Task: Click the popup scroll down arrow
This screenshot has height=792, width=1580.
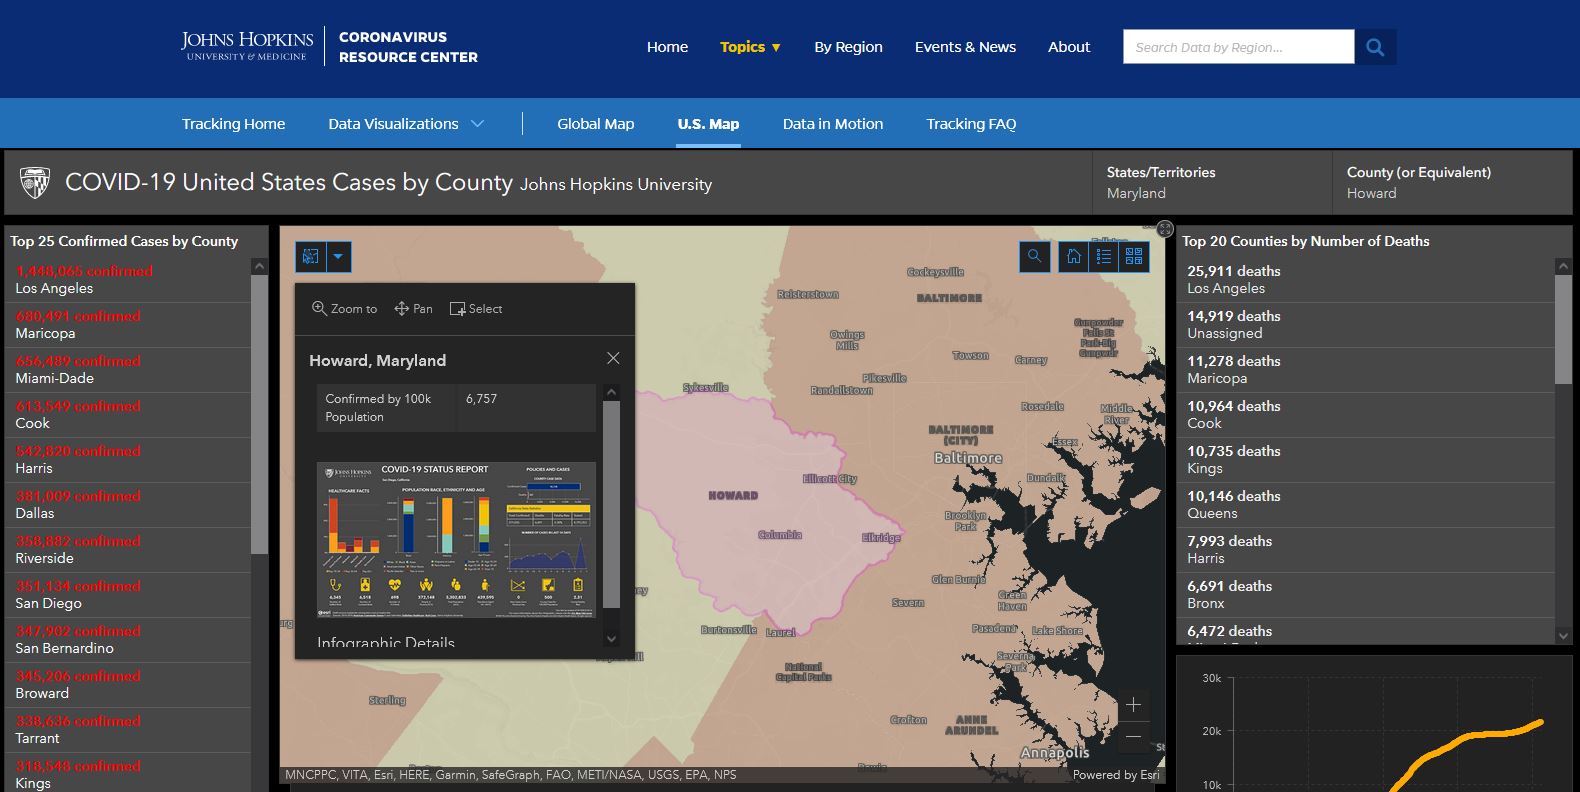Action: point(612,639)
